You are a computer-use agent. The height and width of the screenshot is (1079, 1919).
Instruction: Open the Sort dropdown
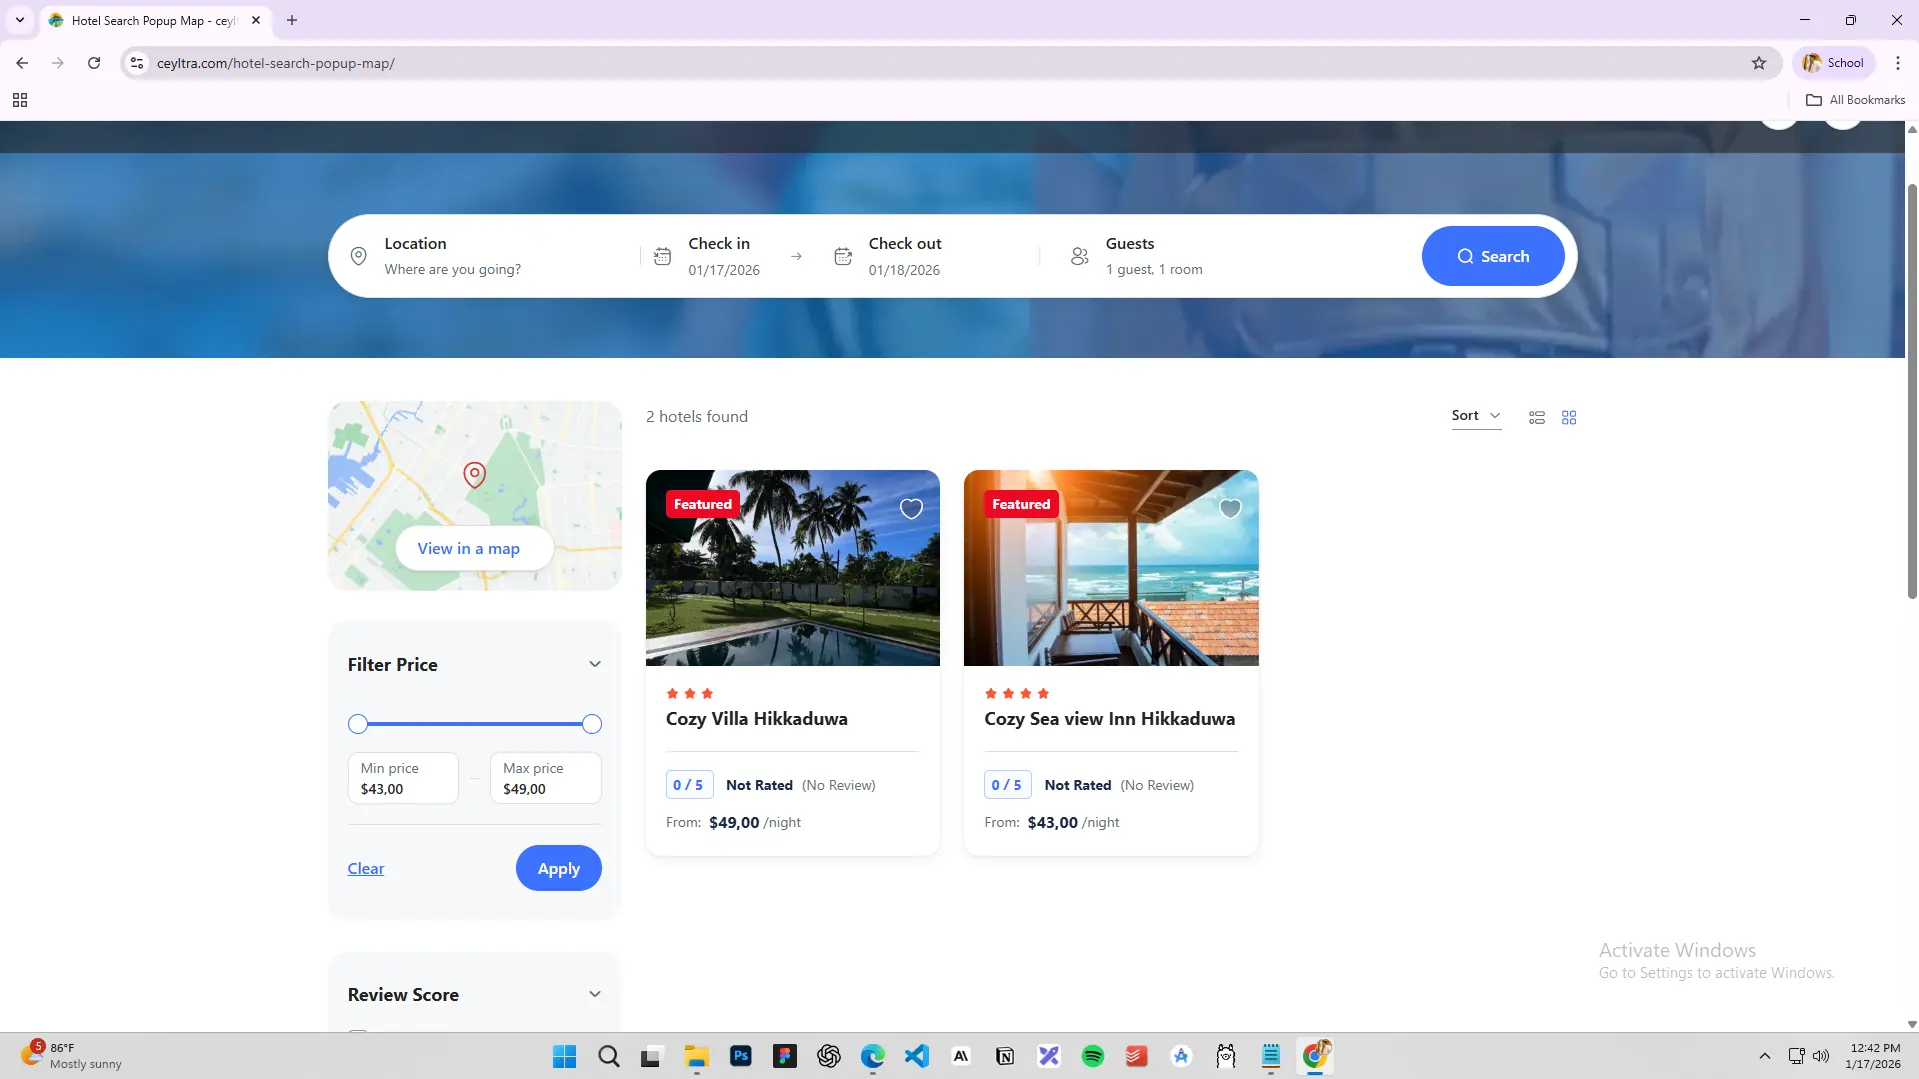click(1475, 416)
